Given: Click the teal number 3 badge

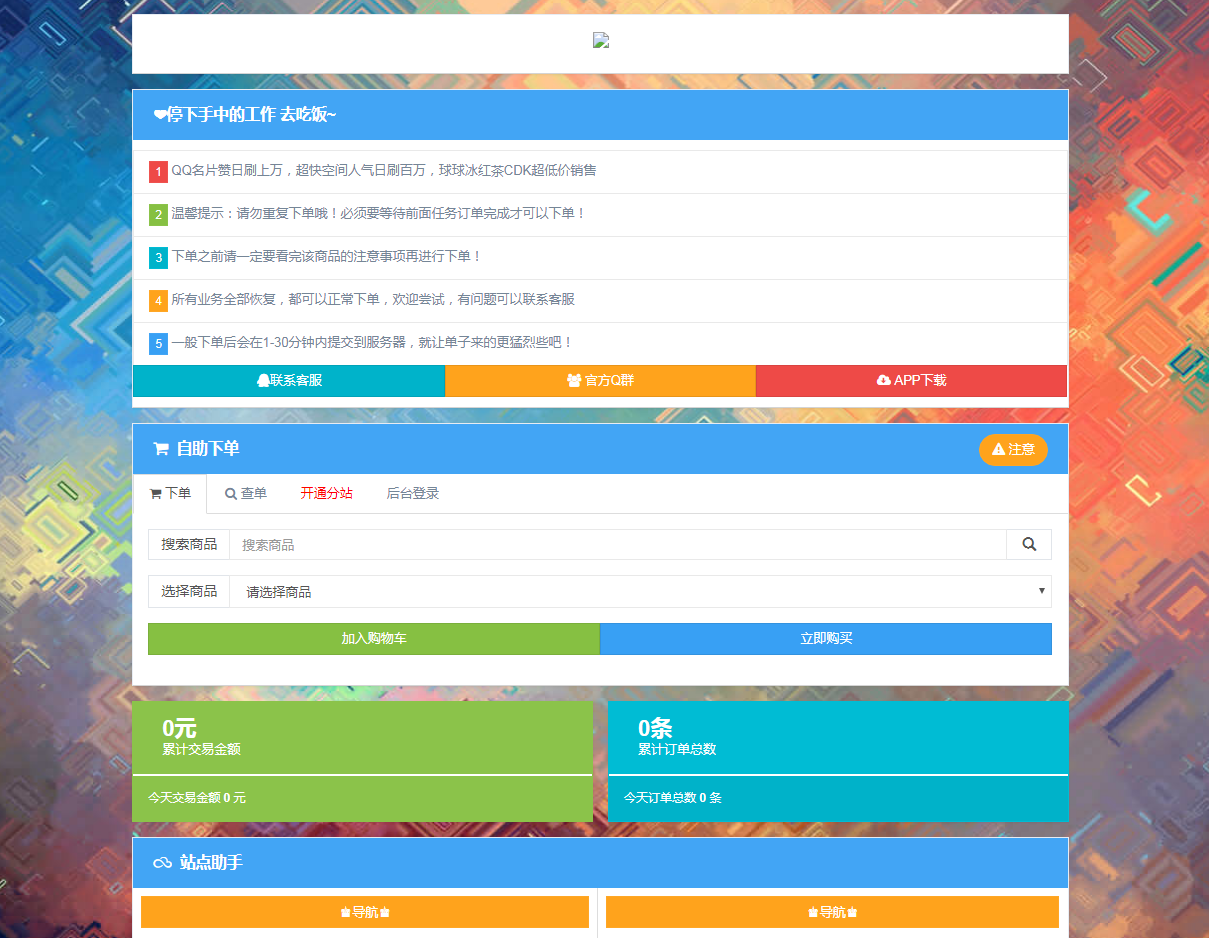Looking at the screenshot, I should tap(158, 258).
